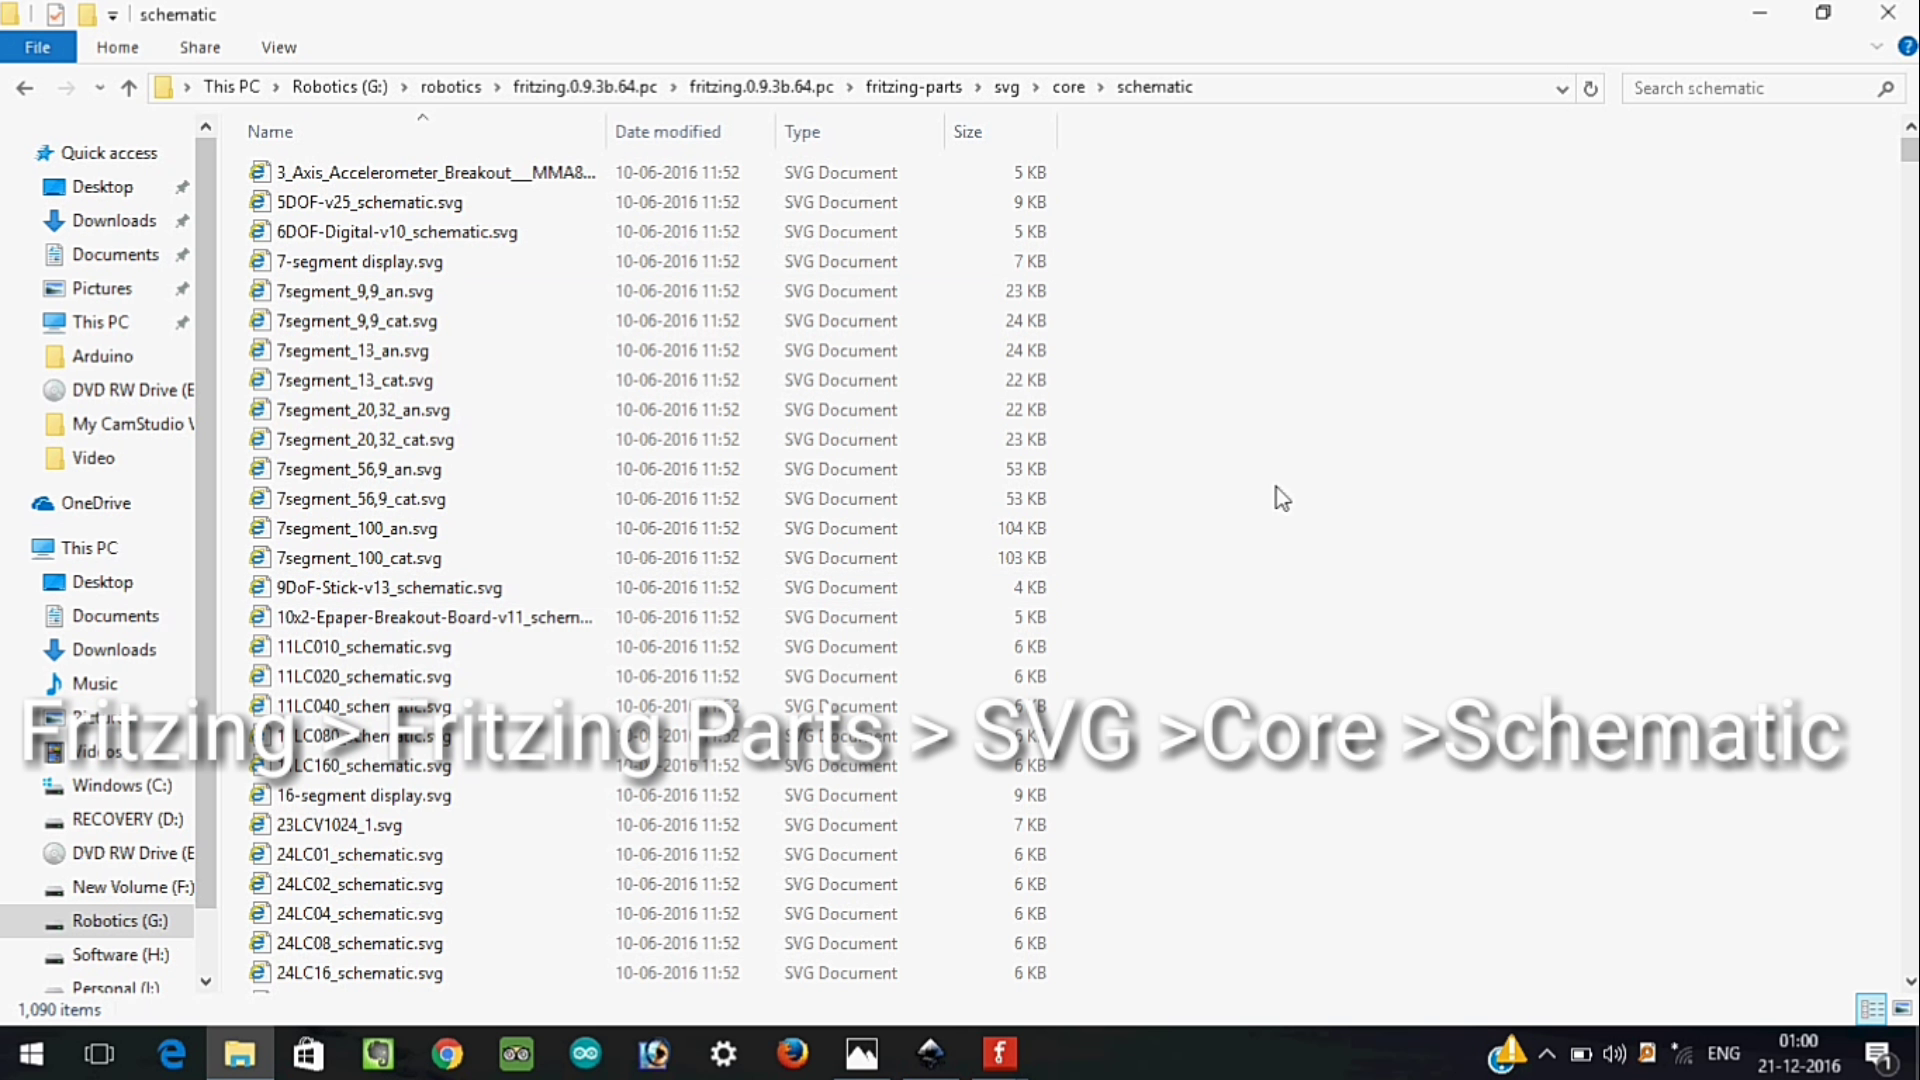Open Firefox from taskbar
This screenshot has width=1920, height=1080.
[x=792, y=1054]
